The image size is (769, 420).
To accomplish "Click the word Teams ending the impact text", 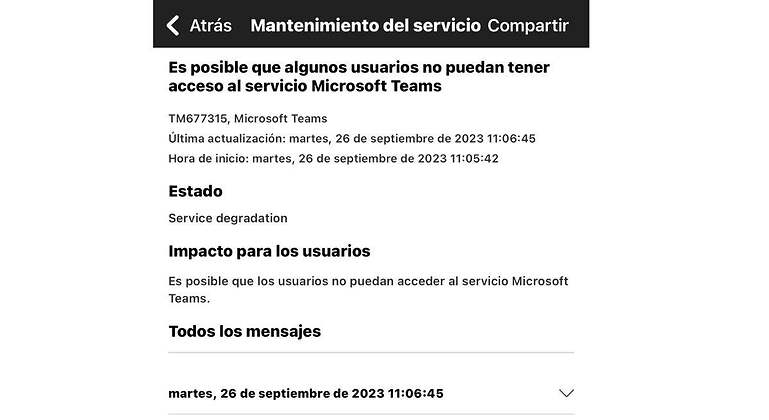I will pyautogui.click(x=189, y=298).
